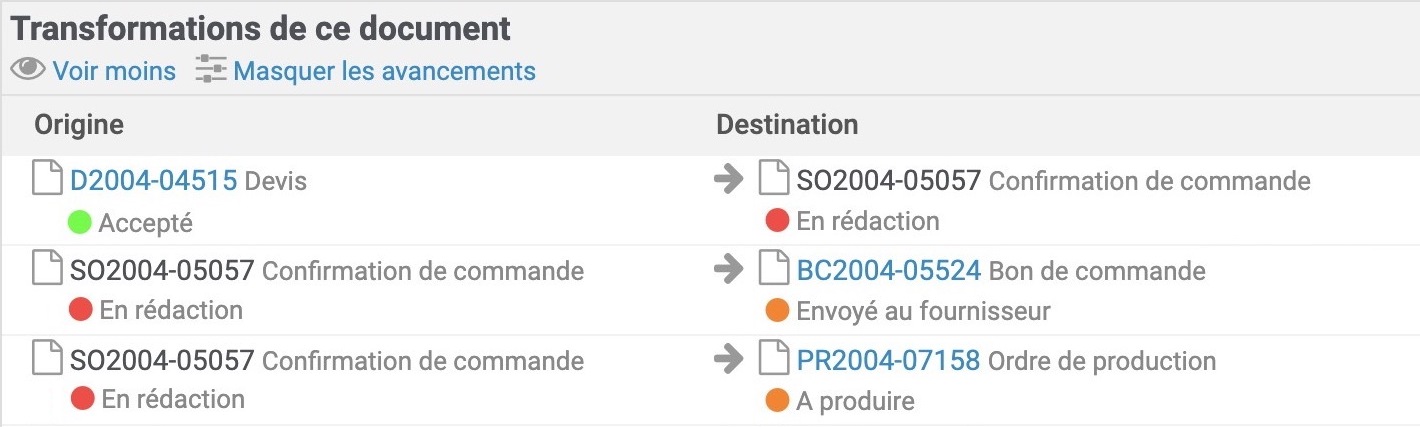Click the arrow icon before BC2004-05524
Image resolution: width=1420 pixels, height=427 pixels.
(x=729, y=269)
